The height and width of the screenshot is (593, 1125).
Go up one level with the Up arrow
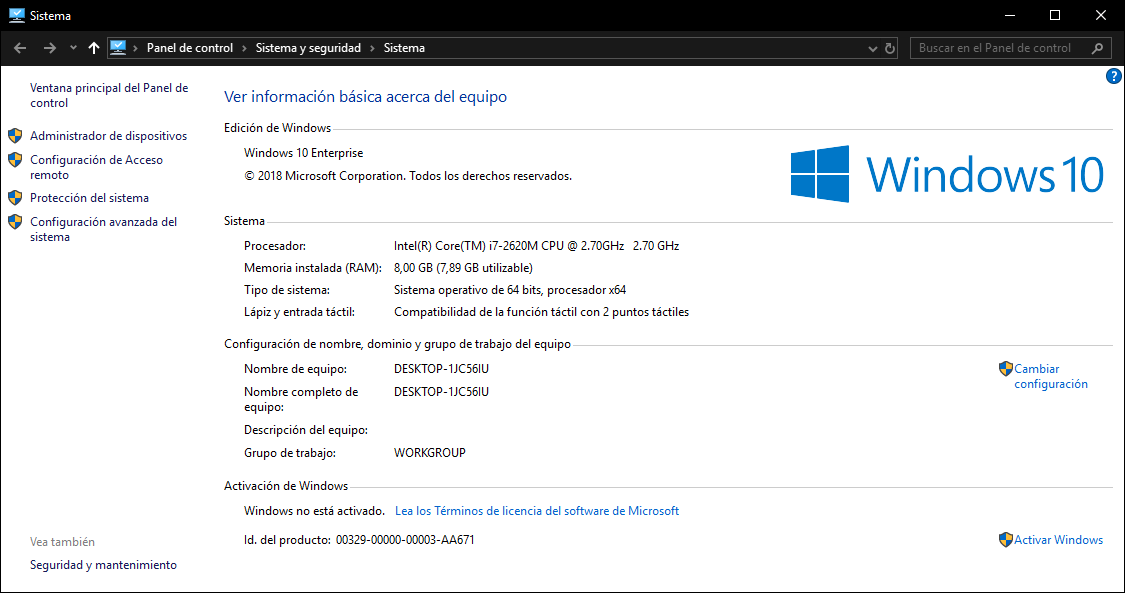click(x=94, y=48)
